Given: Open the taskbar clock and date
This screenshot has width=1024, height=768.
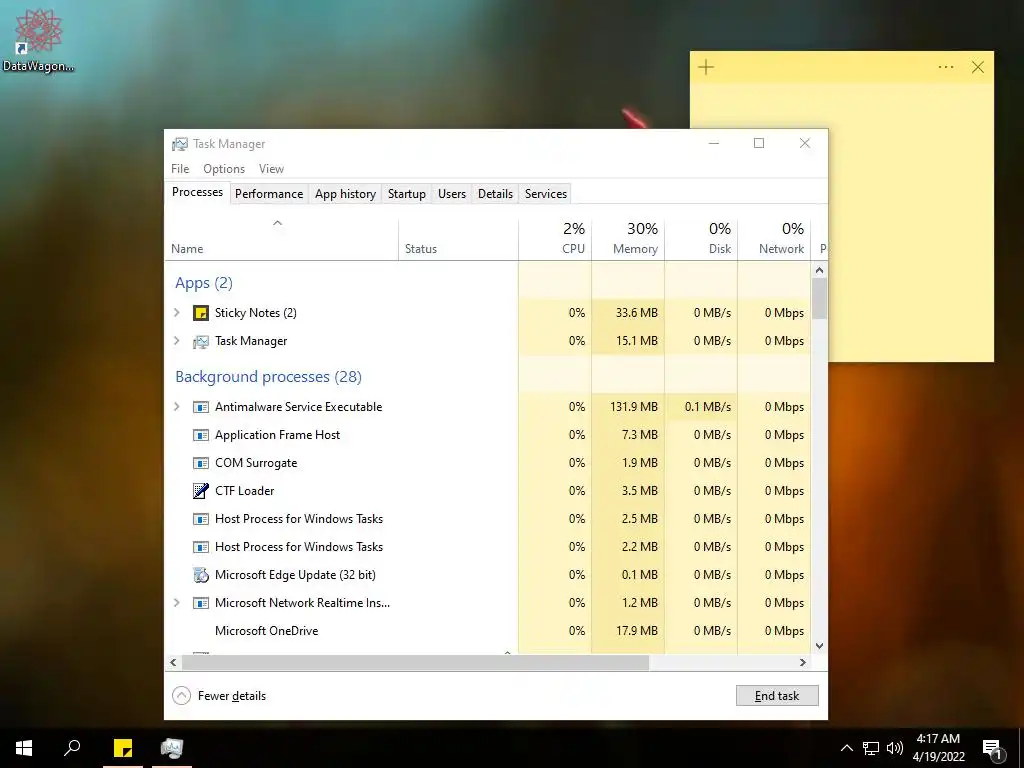Looking at the screenshot, I should (x=938, y=748).
